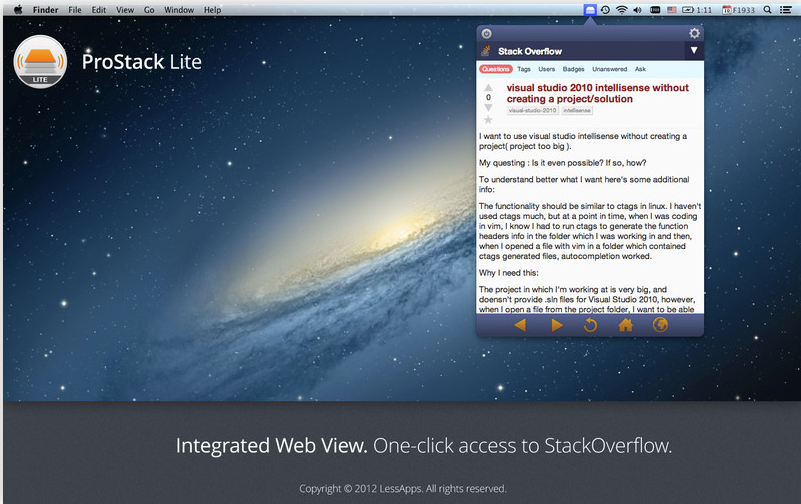The image size is (801, 504).
Task: Click the calendar icon beside F1933
Action: 726,10
